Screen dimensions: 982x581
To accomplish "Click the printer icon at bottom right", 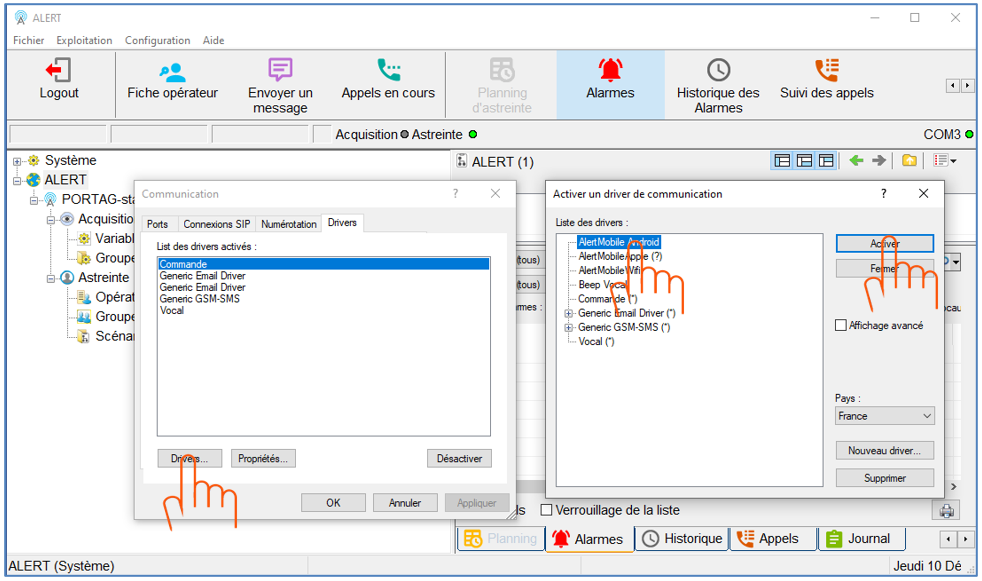I will point(944,511).
